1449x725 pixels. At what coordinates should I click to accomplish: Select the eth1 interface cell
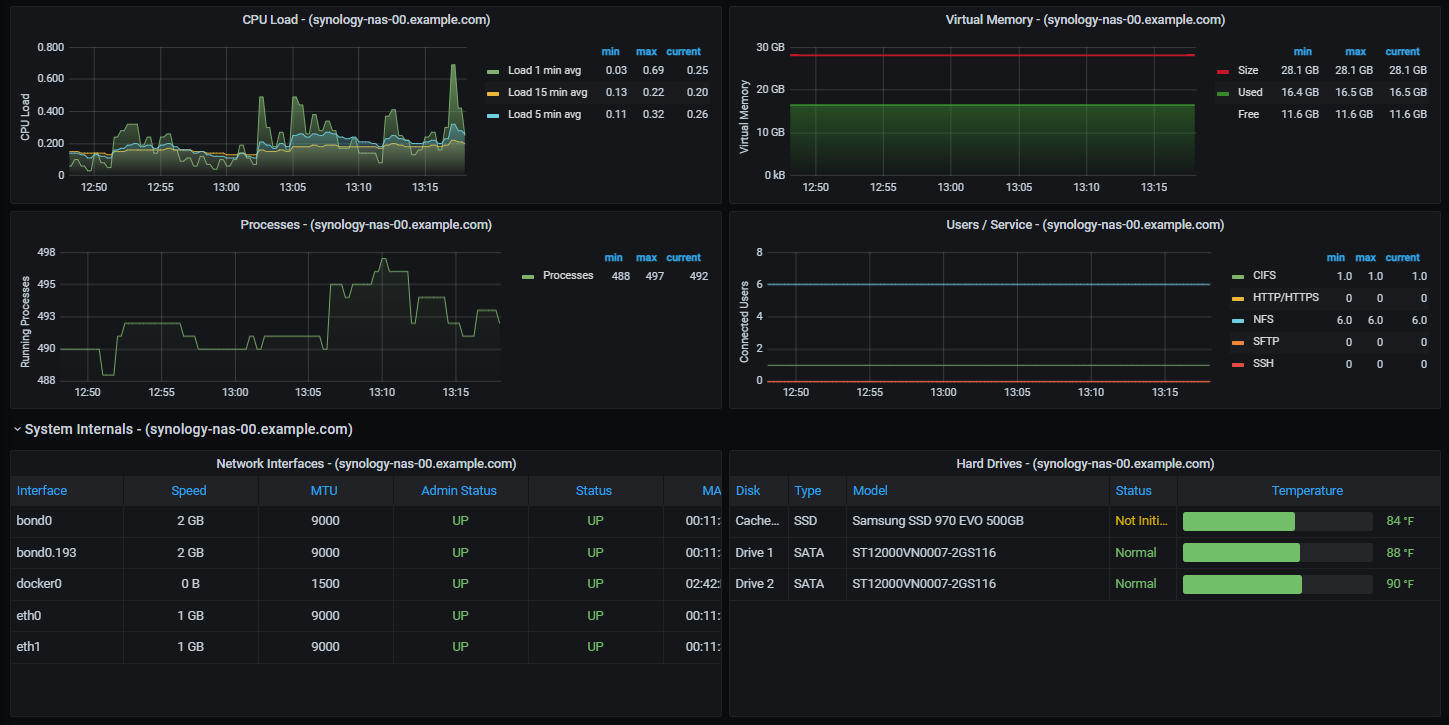(x=67, y=647)
